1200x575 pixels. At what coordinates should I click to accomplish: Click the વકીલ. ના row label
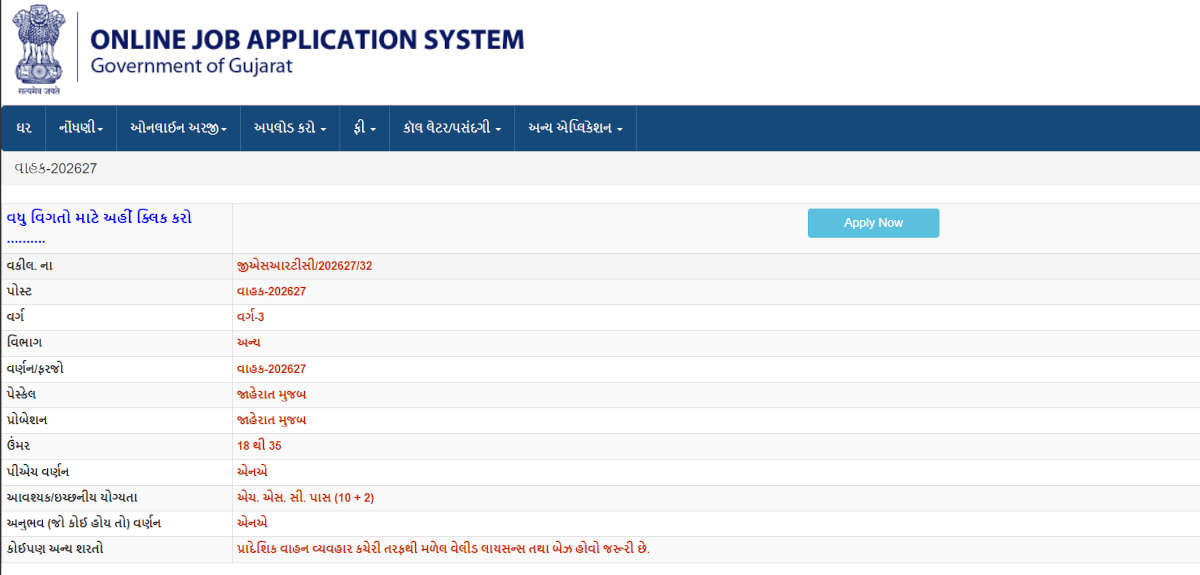tap(32, 266)
